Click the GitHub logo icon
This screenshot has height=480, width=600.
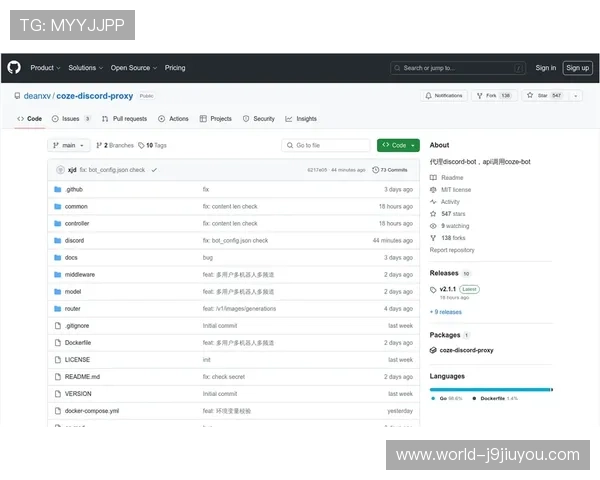pos(14,68)
